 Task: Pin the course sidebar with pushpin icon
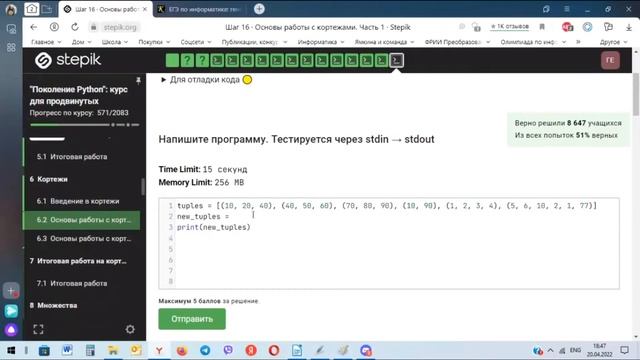click(138, 80)
